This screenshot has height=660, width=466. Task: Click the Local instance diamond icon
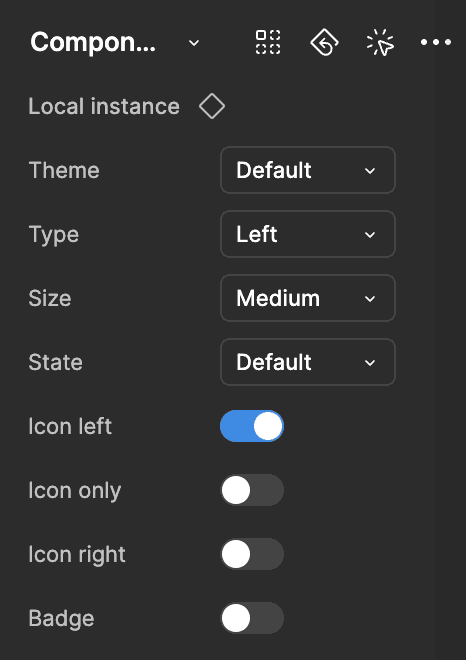pyautogui.click(x=212, y=106)
